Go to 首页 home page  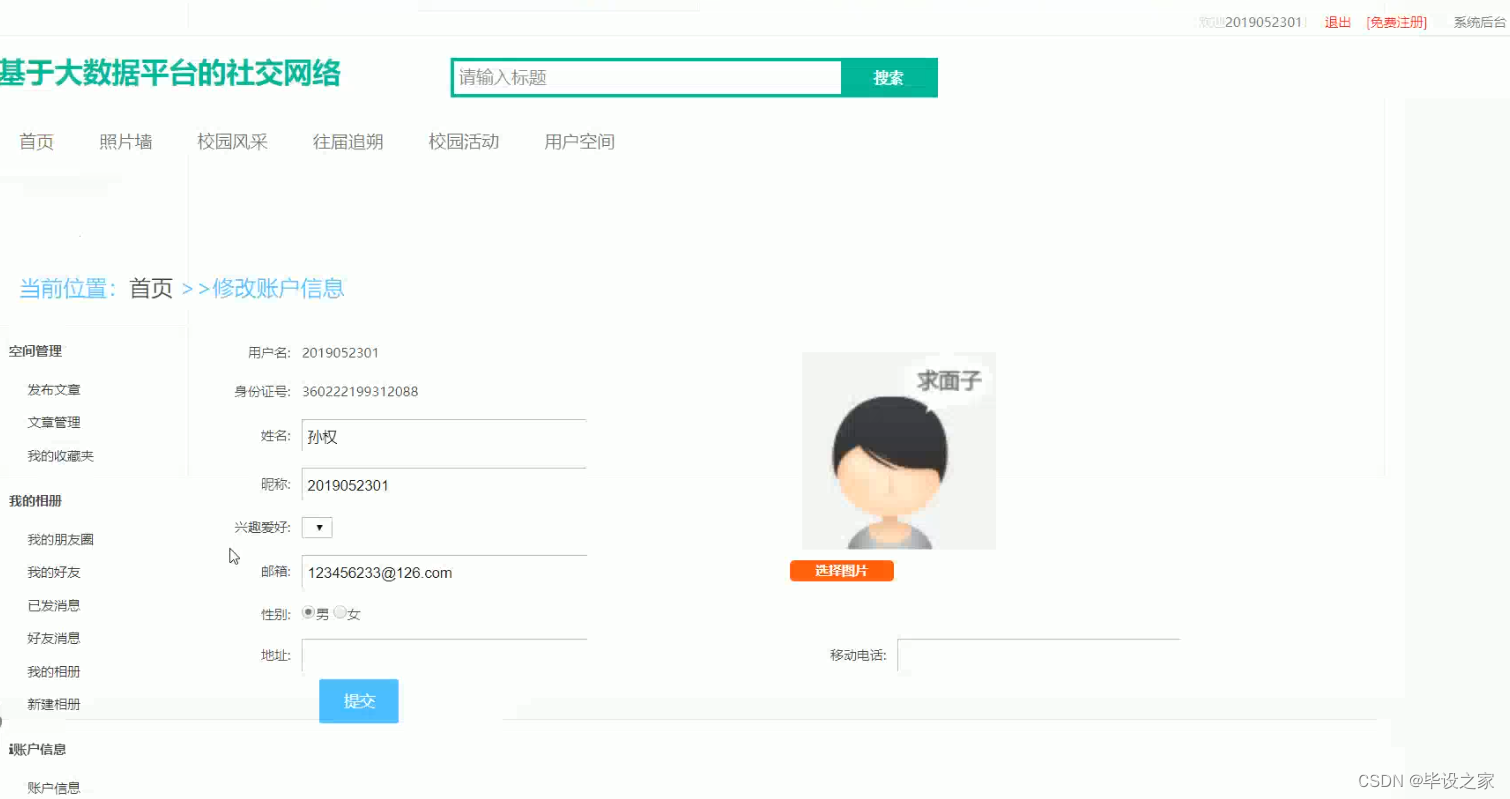36,142
